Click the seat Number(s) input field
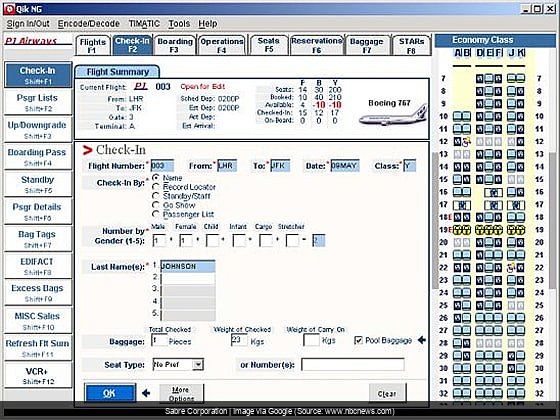The height and width of the screenshot is (420, 560). (x=353, y=365)
